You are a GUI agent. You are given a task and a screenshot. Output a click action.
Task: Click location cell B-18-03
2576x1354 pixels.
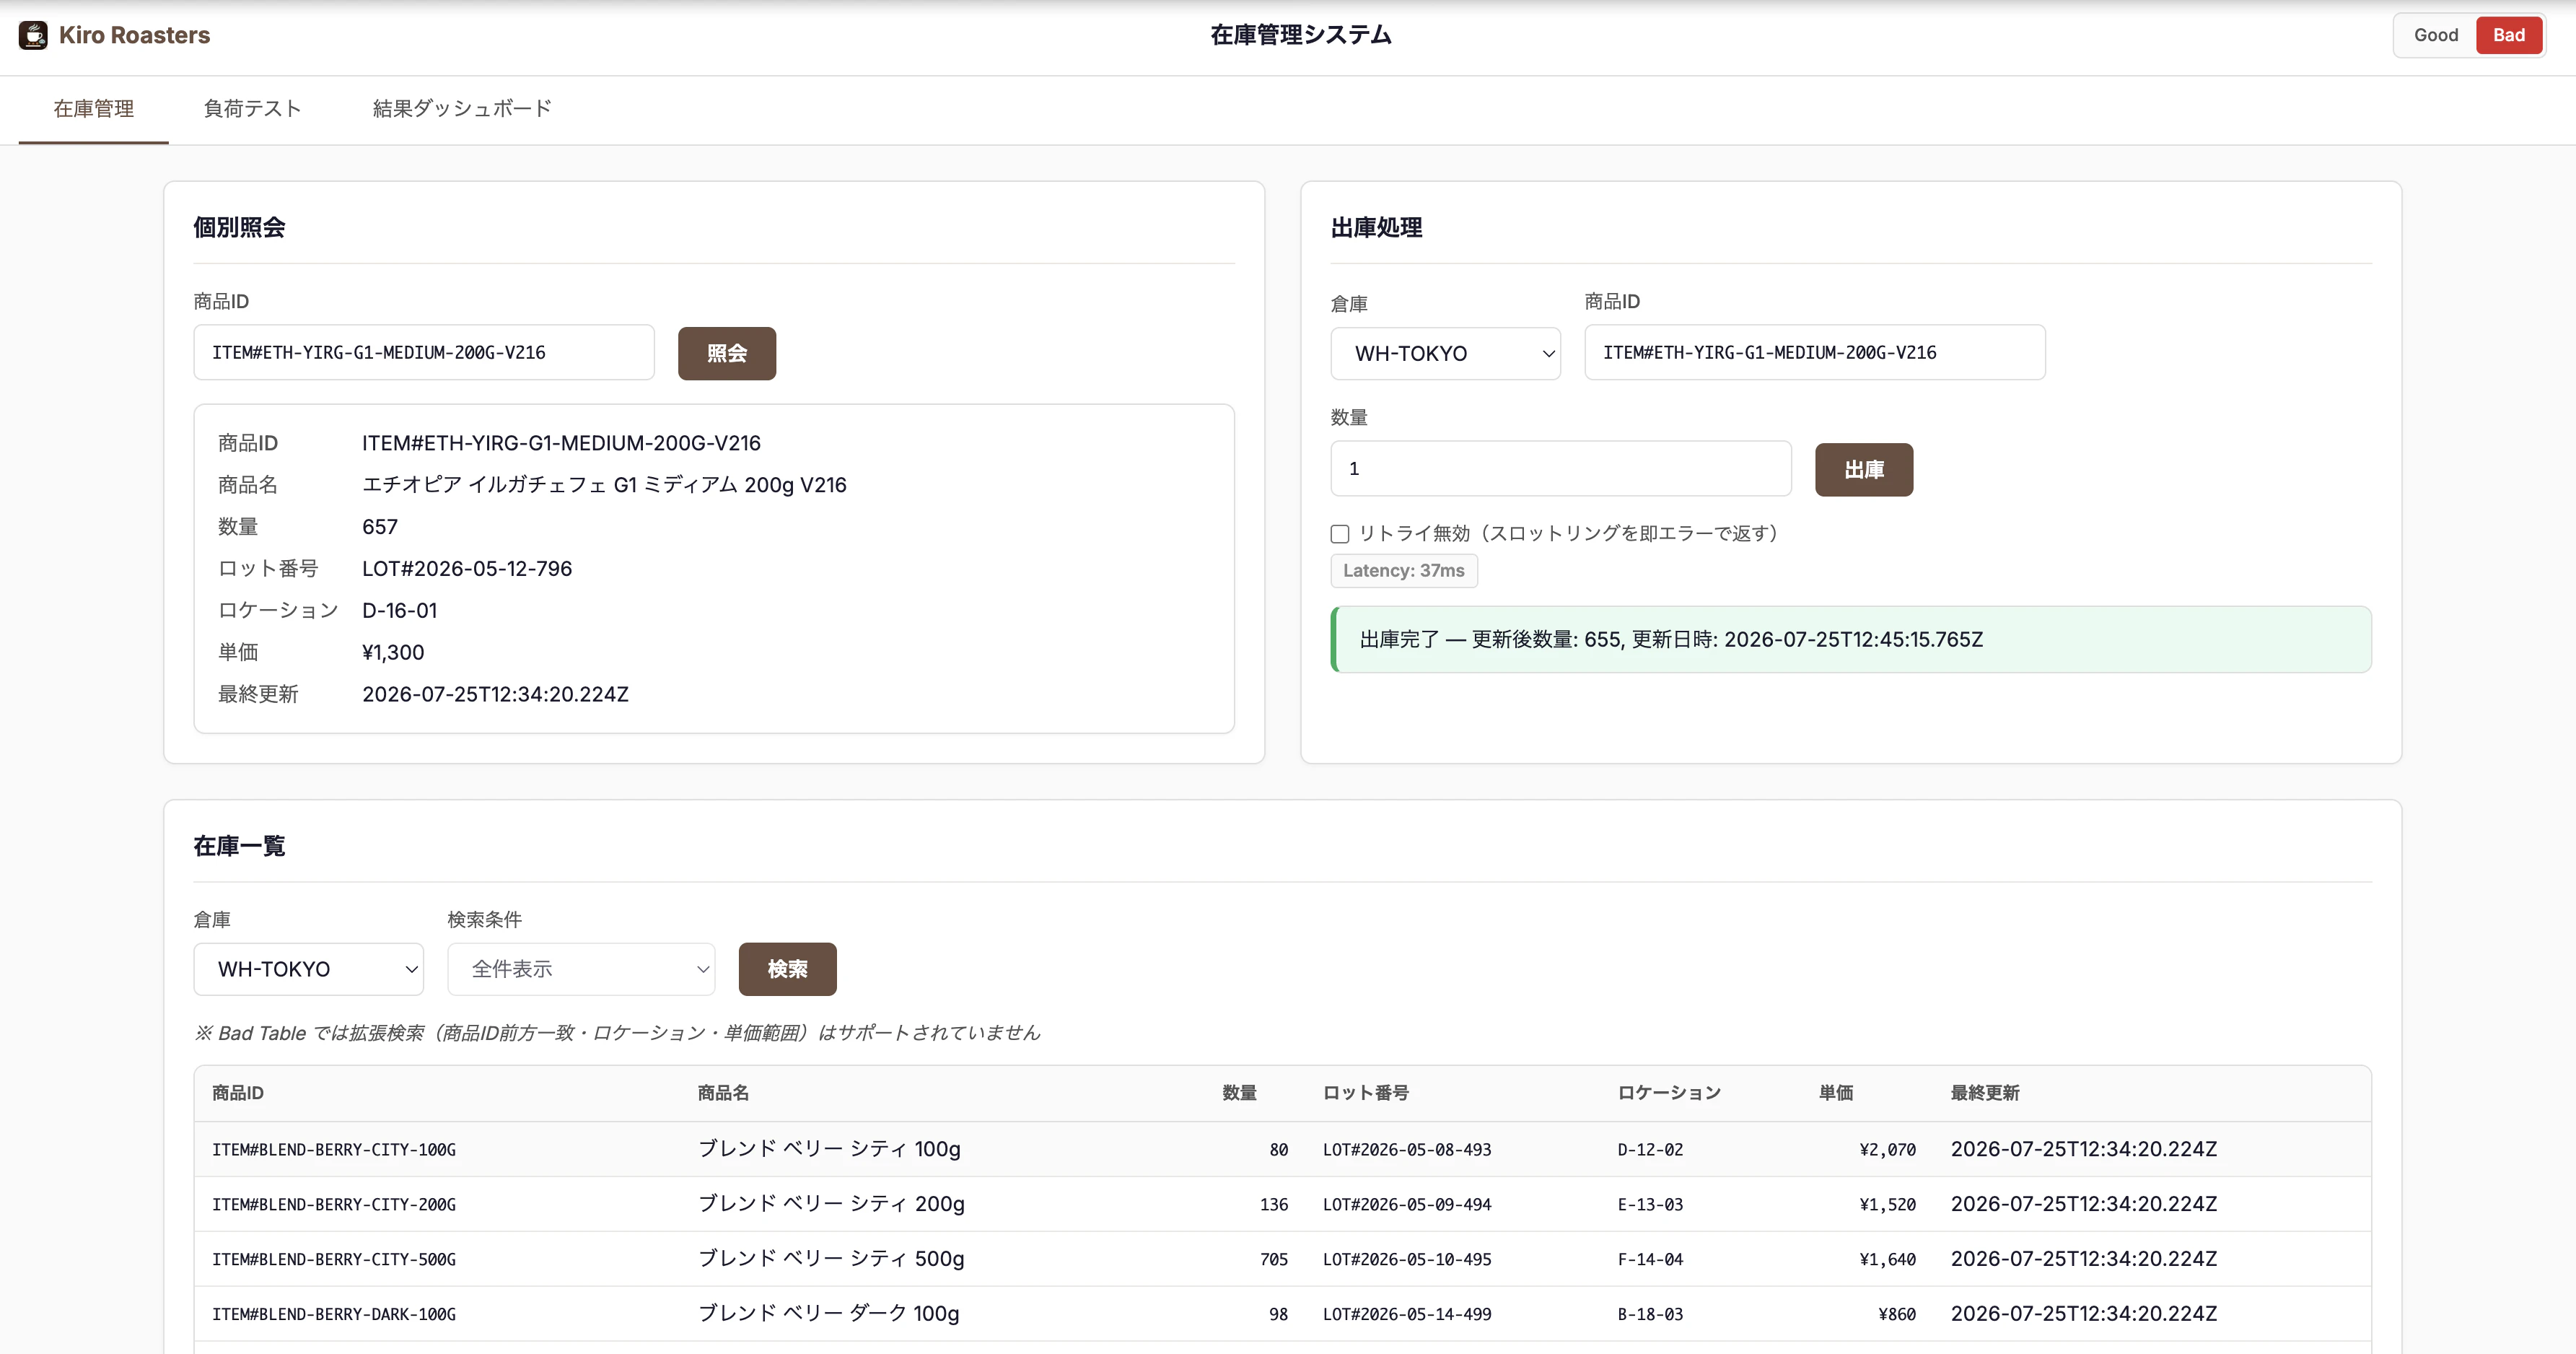[1650, 1315]
